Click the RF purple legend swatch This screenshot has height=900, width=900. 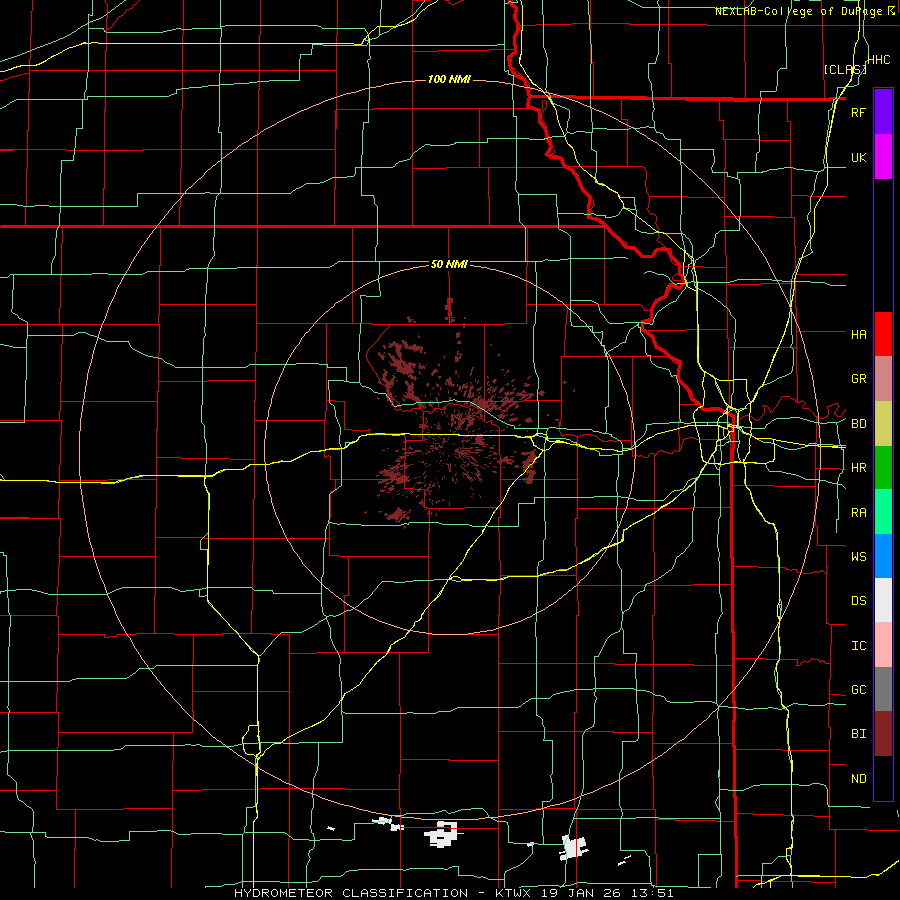tap(883, 112)
